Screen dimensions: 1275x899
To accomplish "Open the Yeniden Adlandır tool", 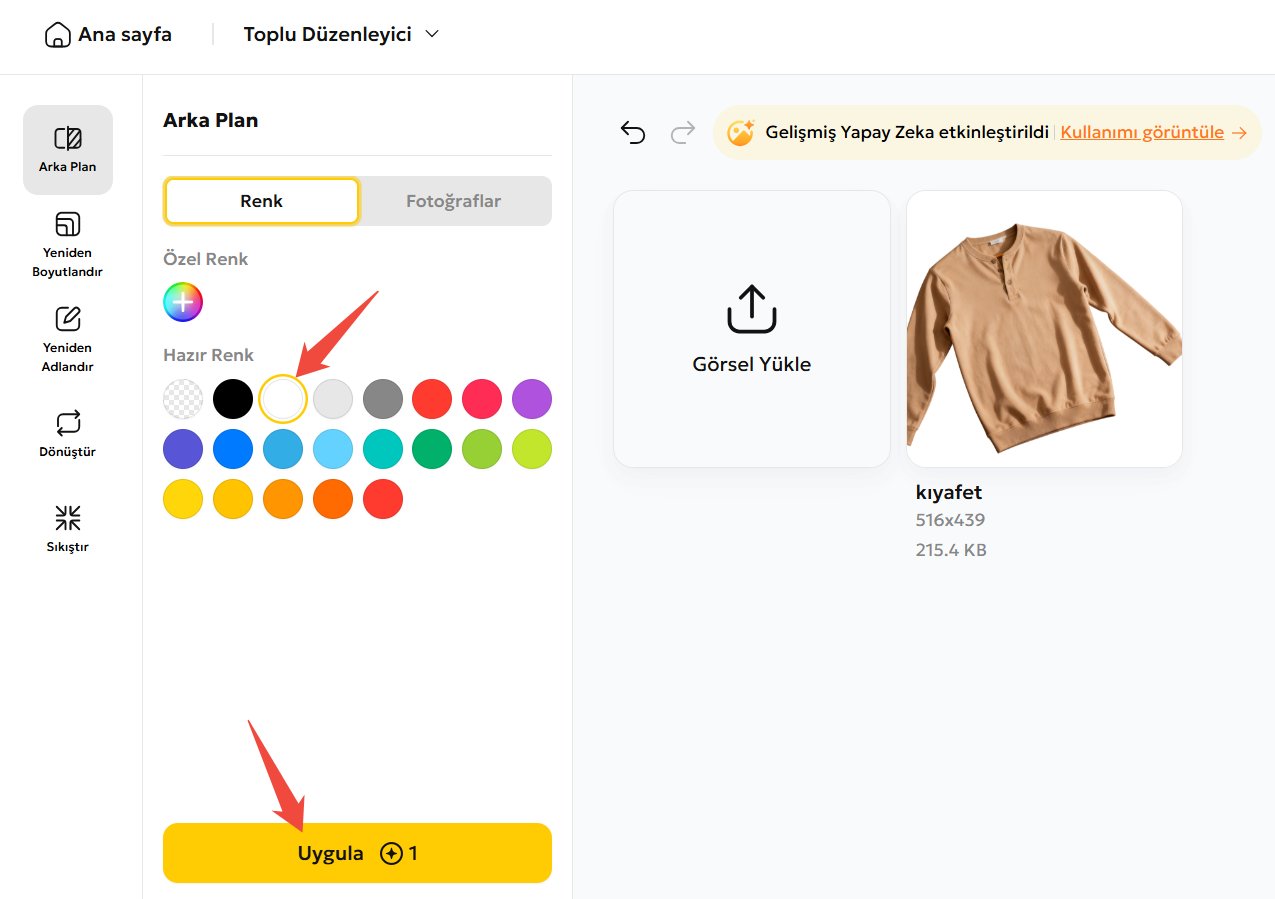I will [68, 339].
